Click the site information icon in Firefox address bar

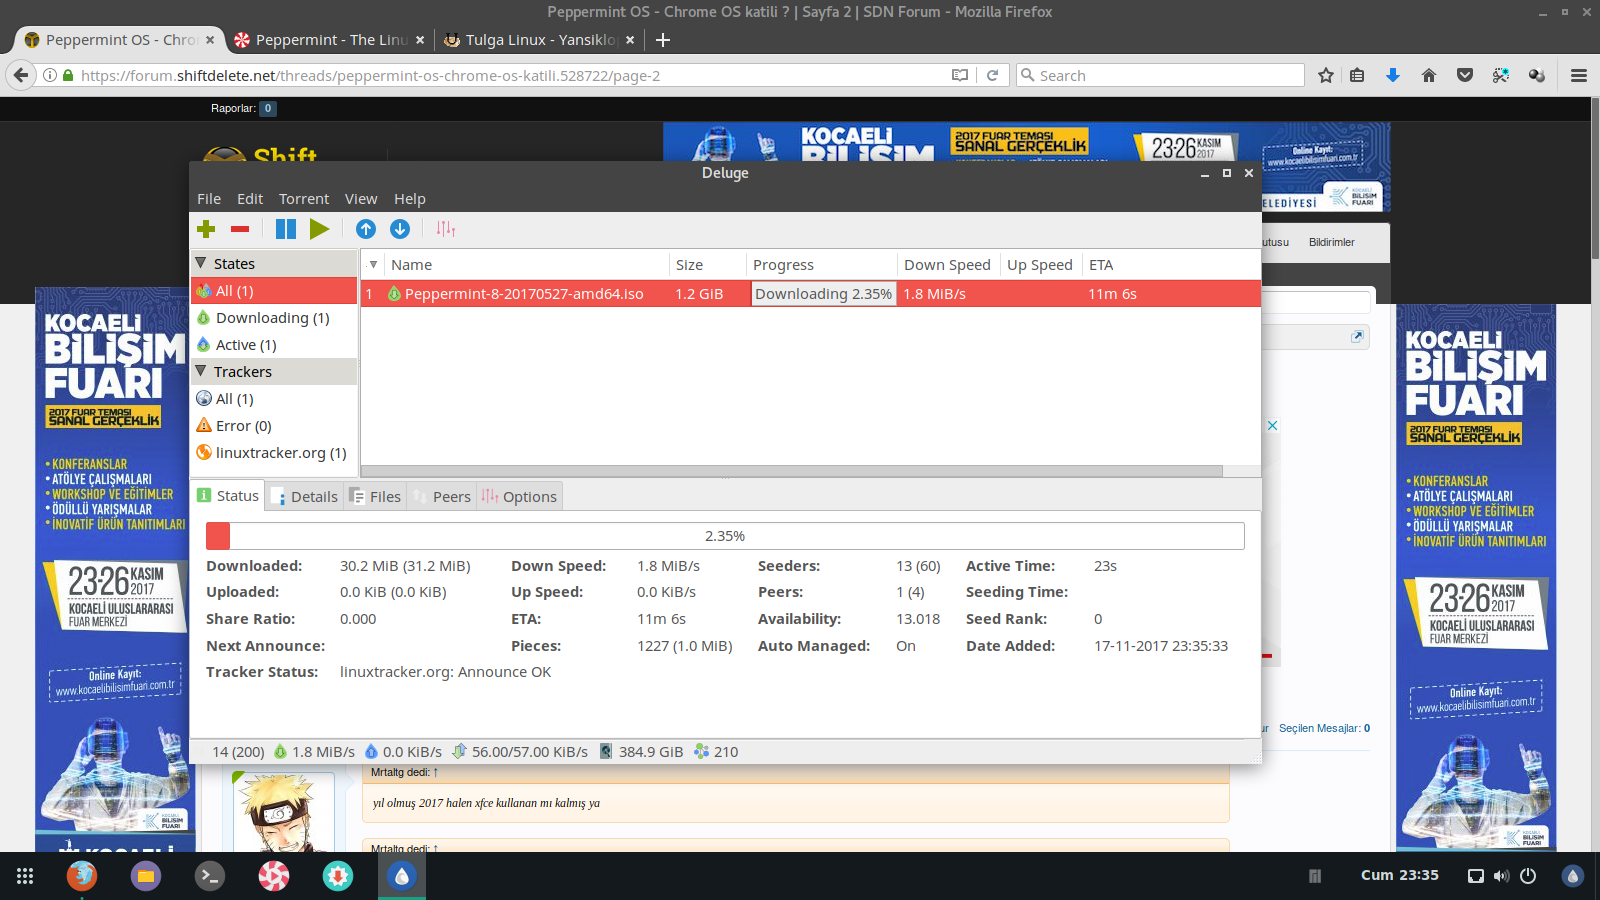[x=49, y=76]
